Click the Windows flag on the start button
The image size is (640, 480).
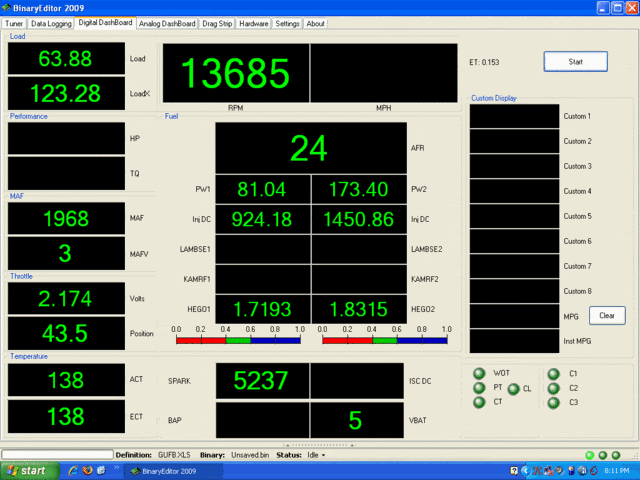pos(12,471)
